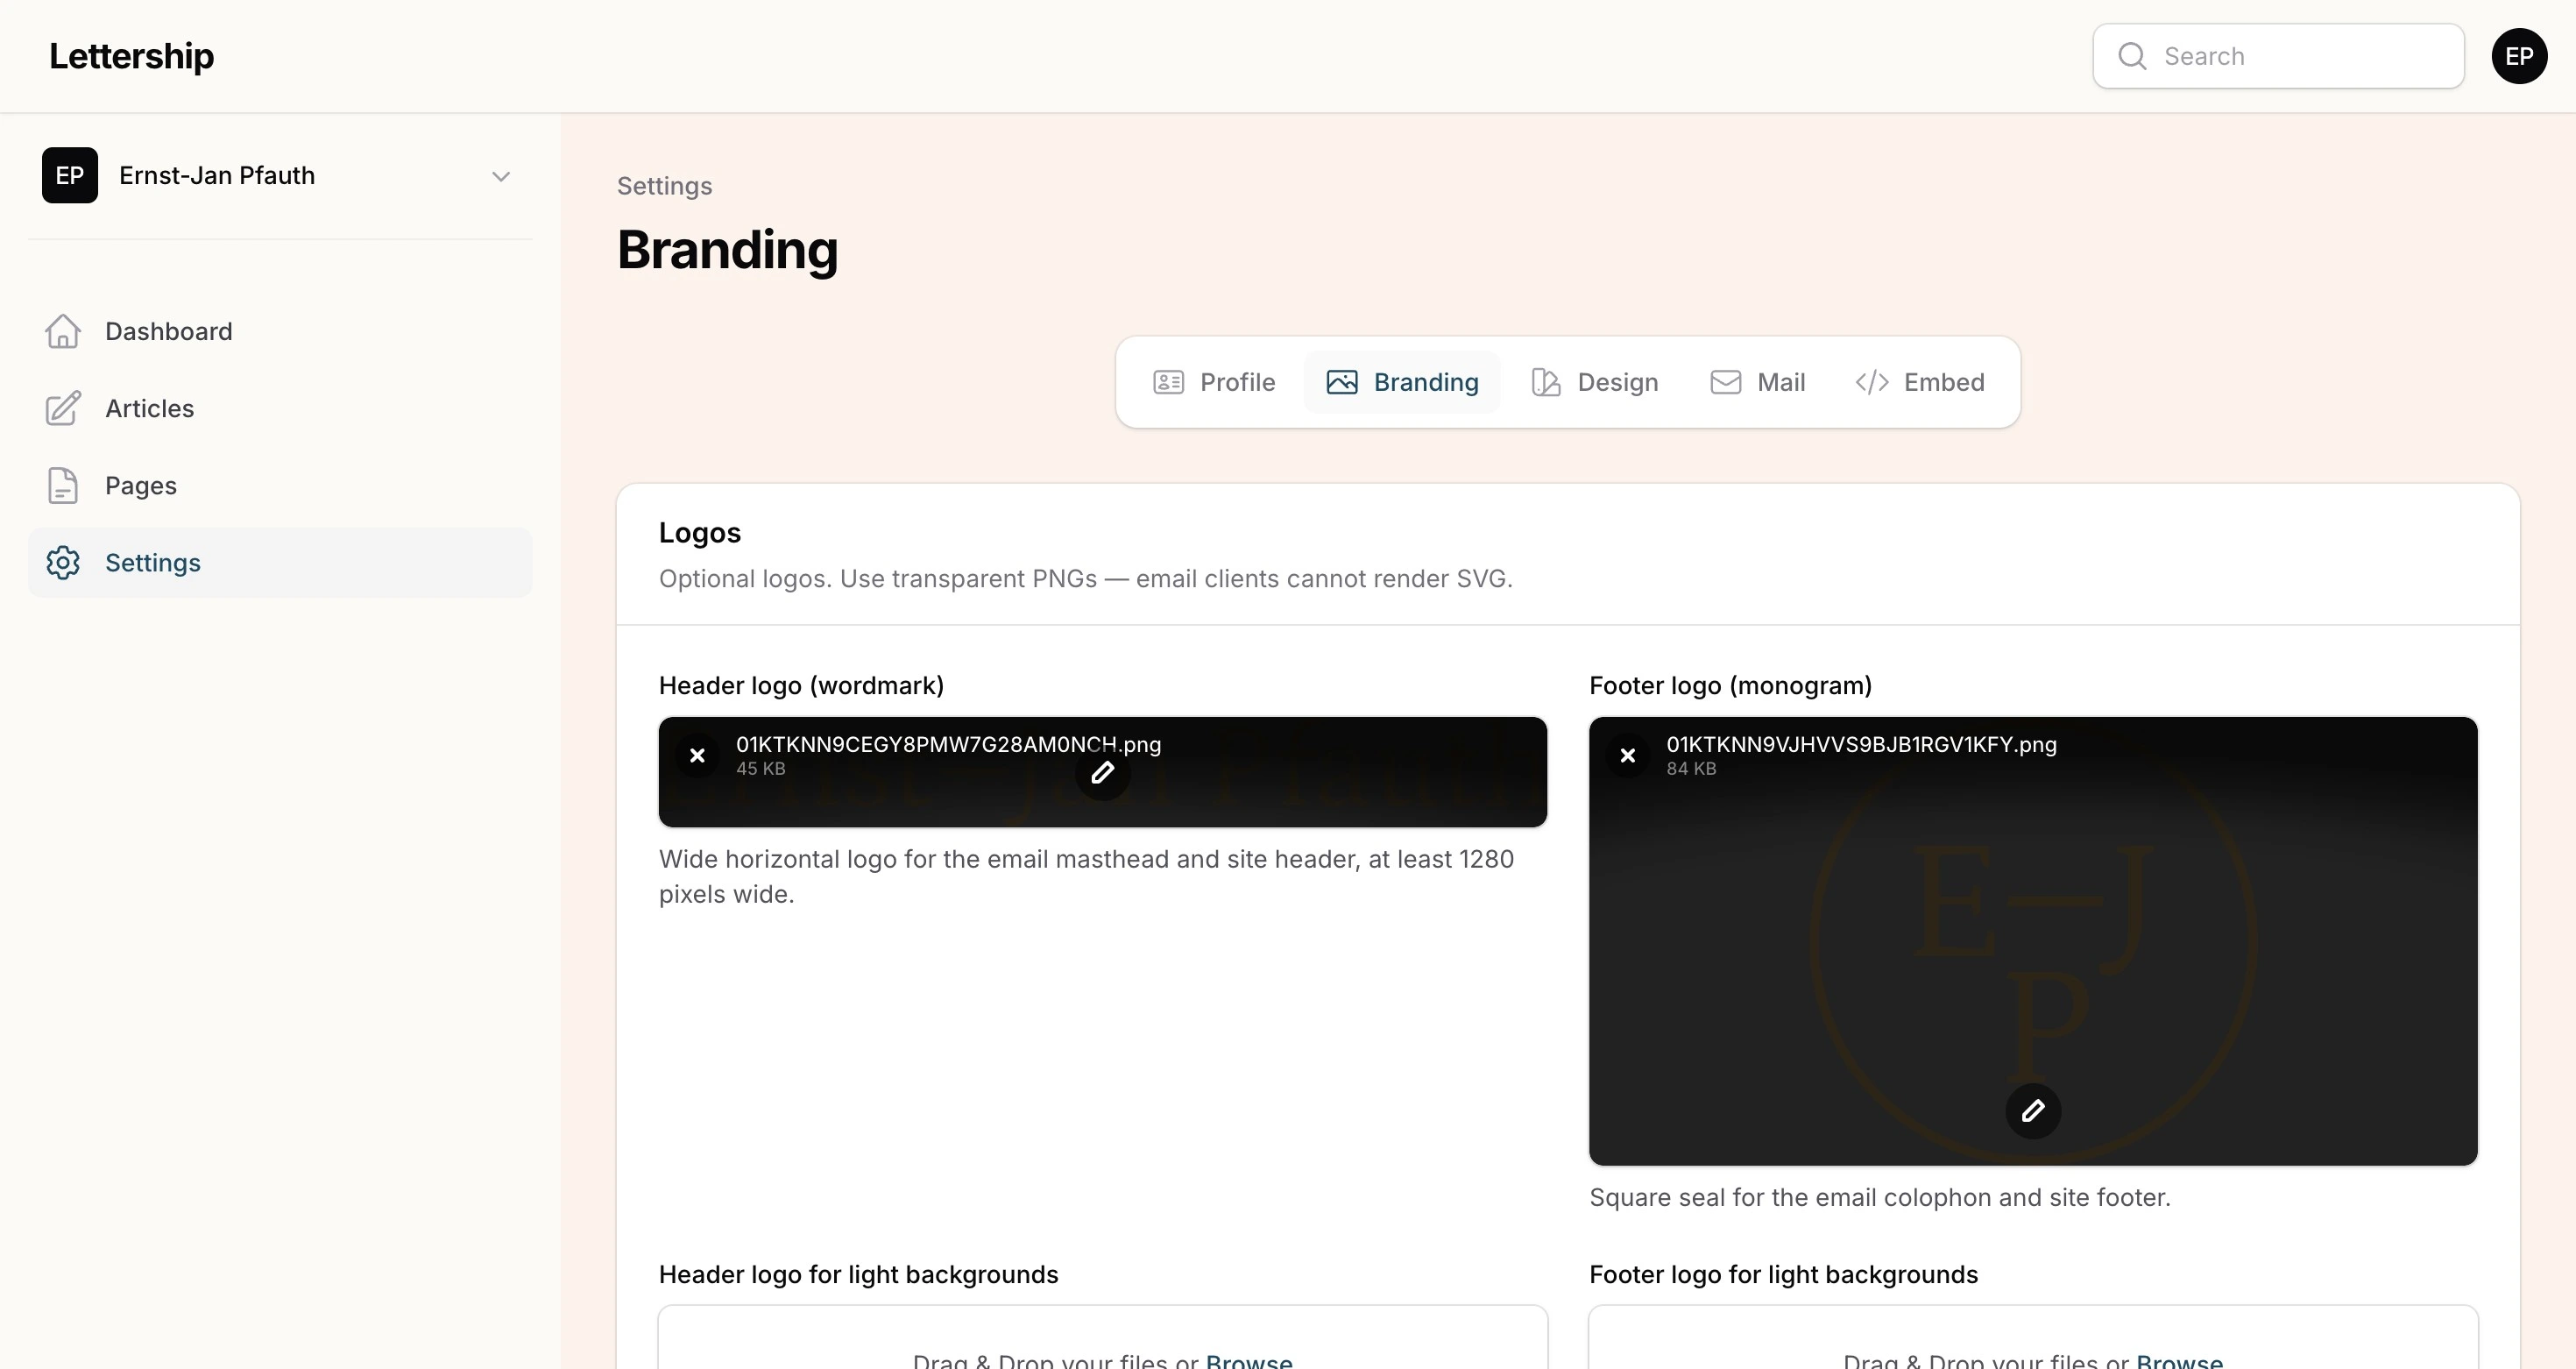The height and width of the screenshot is (1369, 2576).
Task: Click the Branding tab image icon
Action: 1342,382
